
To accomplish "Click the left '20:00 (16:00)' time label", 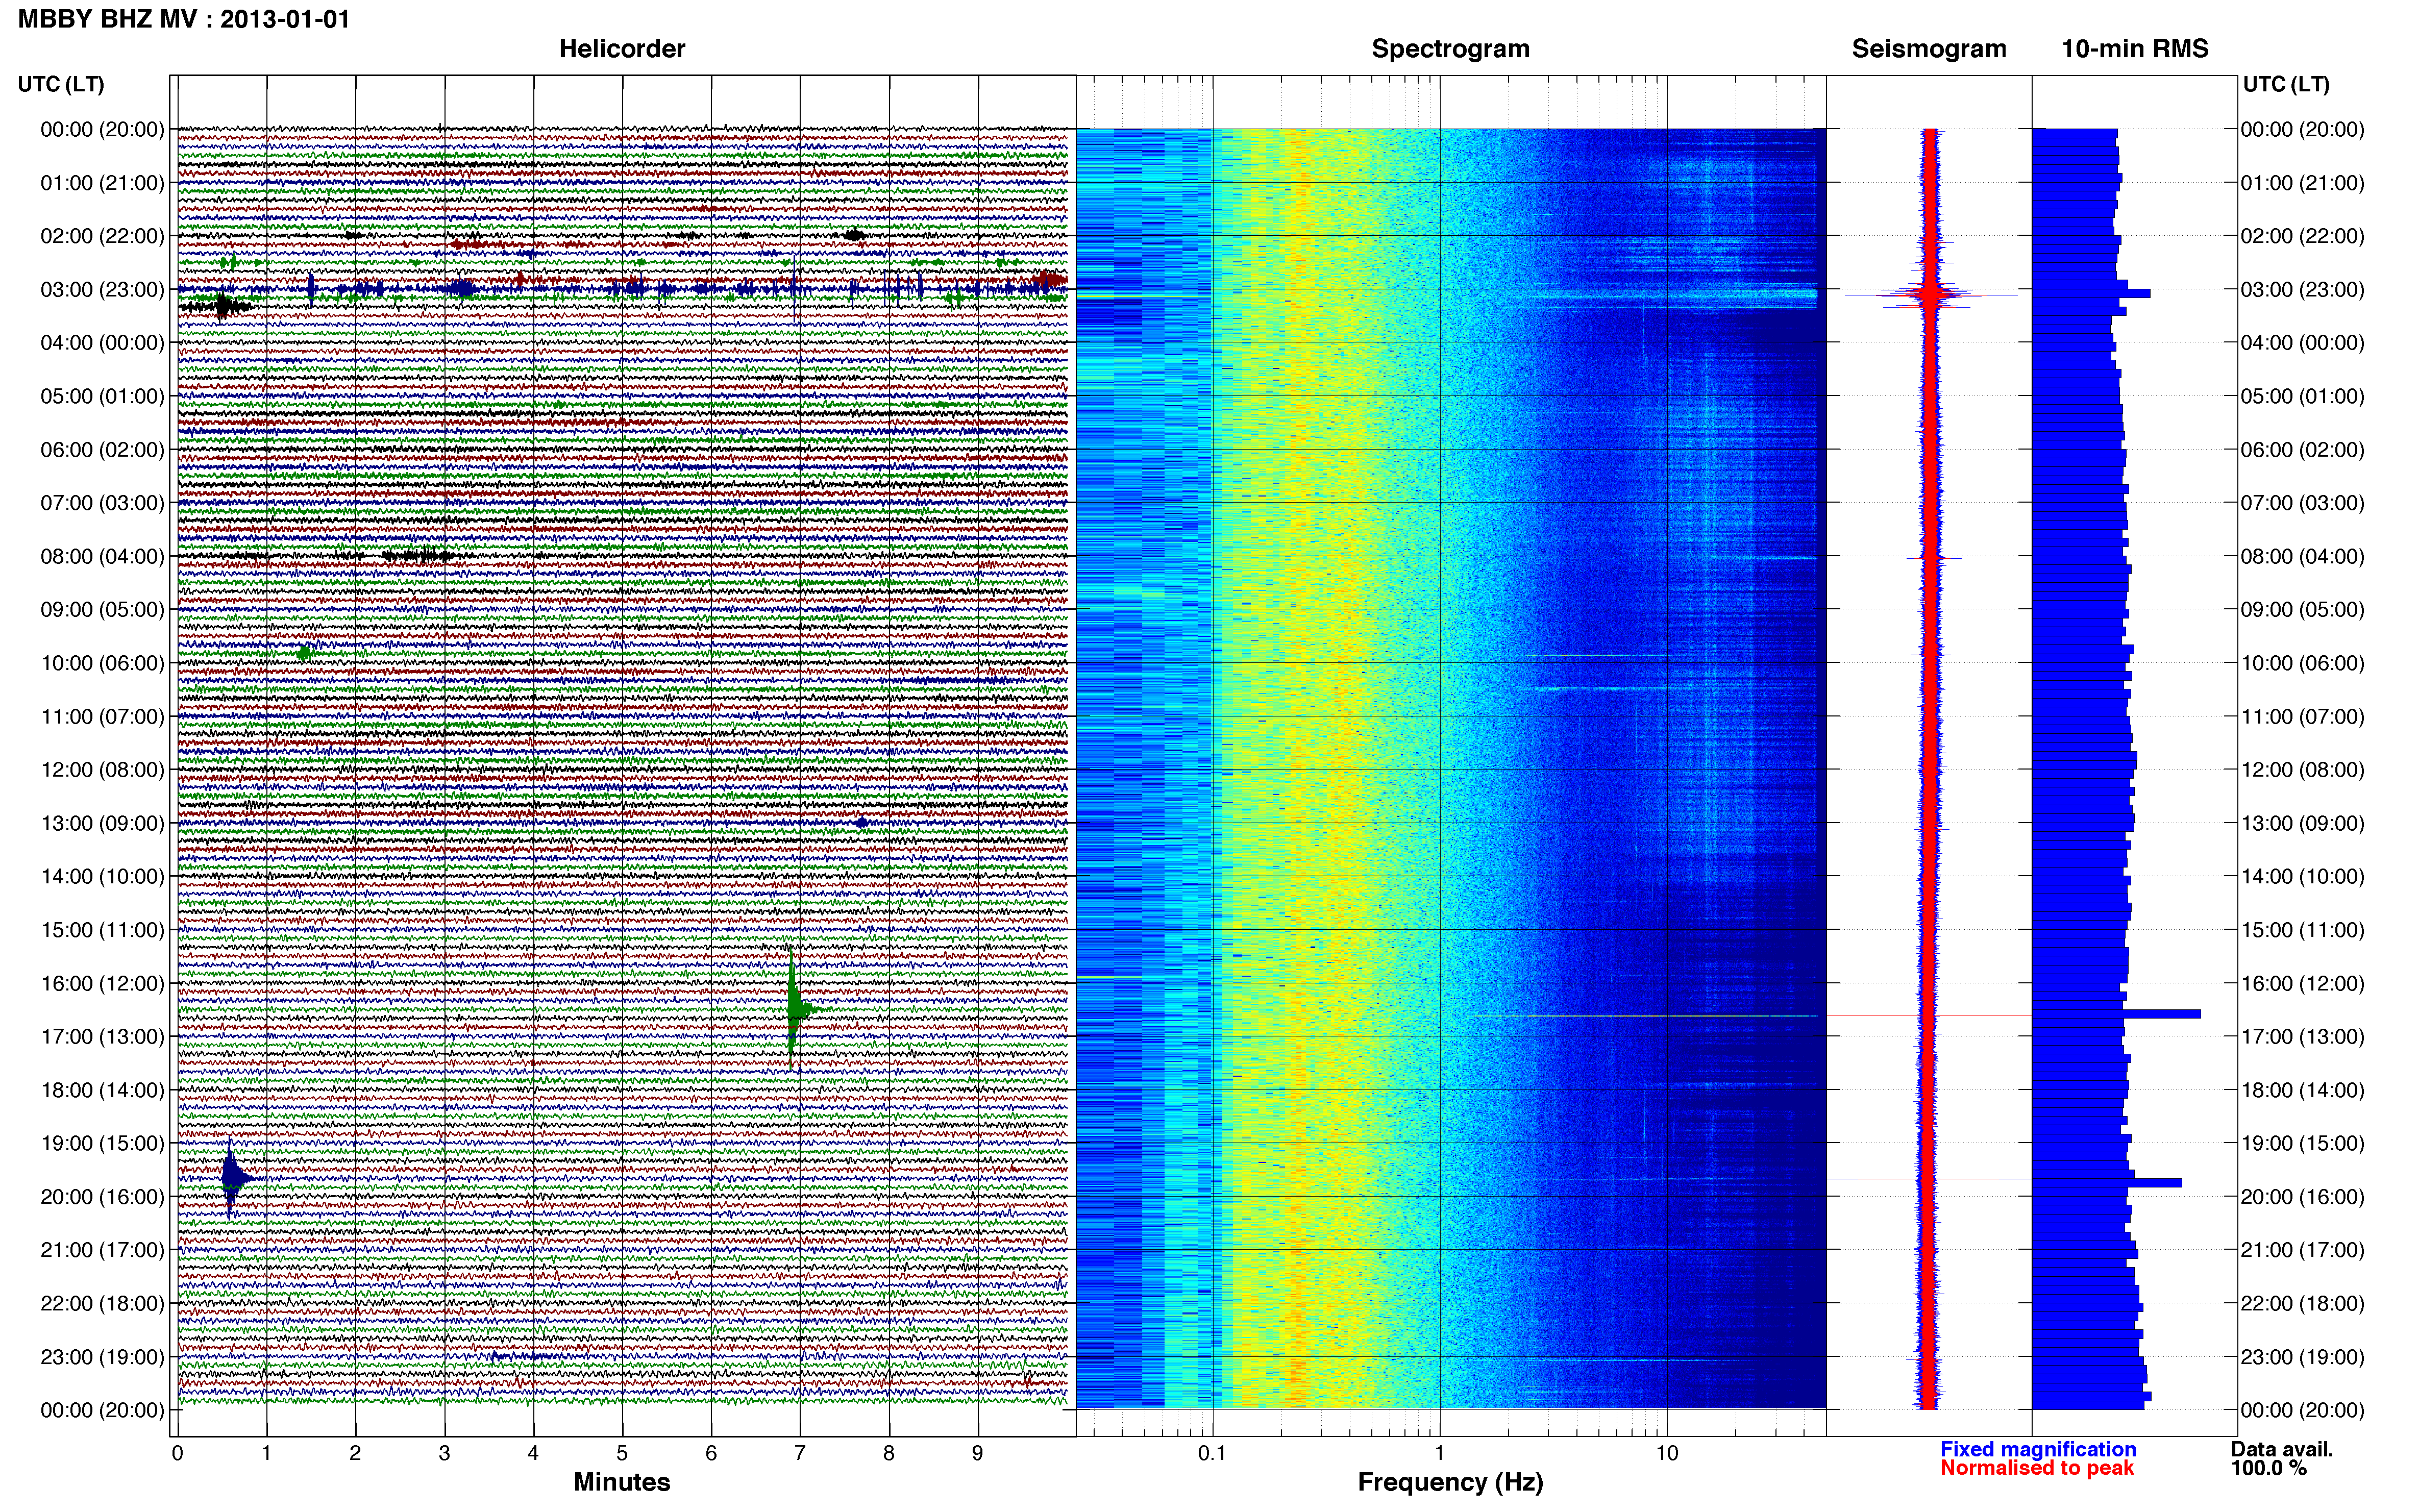I will pos(102,1196).
